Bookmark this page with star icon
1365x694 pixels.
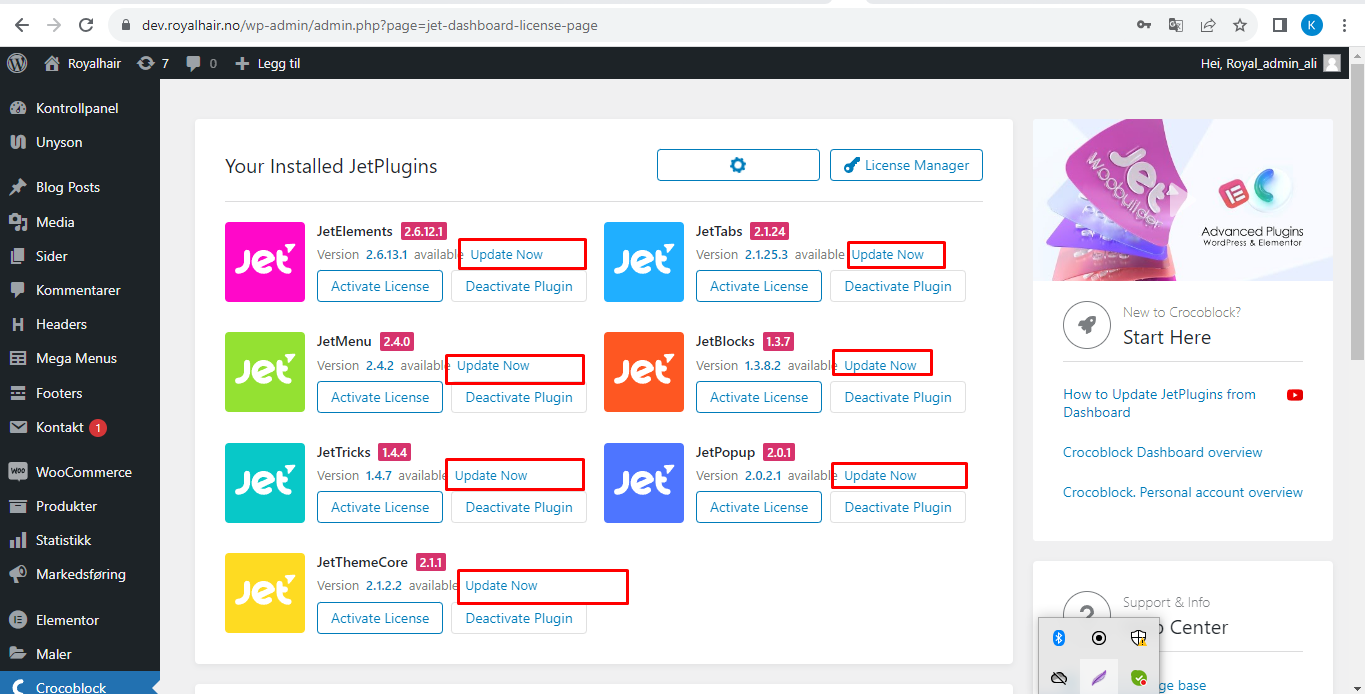coord(1240,25)
